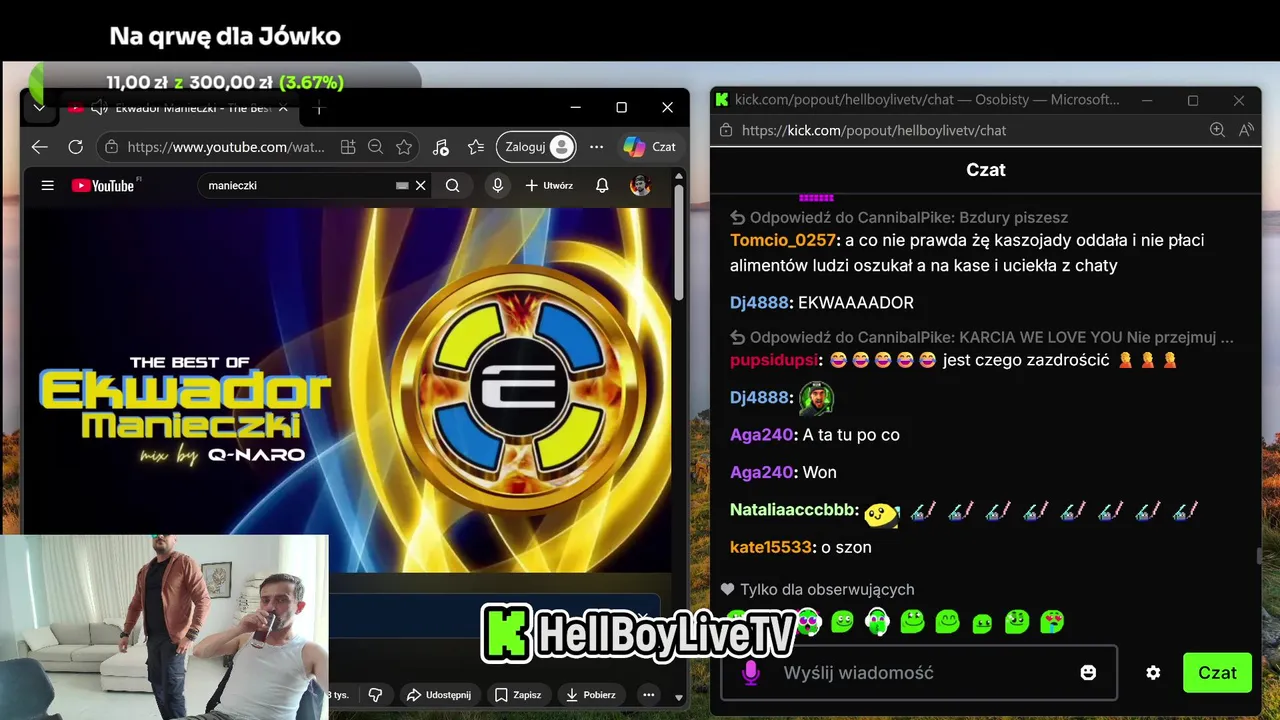Open the zoom magnifier in Kick popout
Image resolution: width=1280 pixels, height=720 pixels.
click(1217, 130)
